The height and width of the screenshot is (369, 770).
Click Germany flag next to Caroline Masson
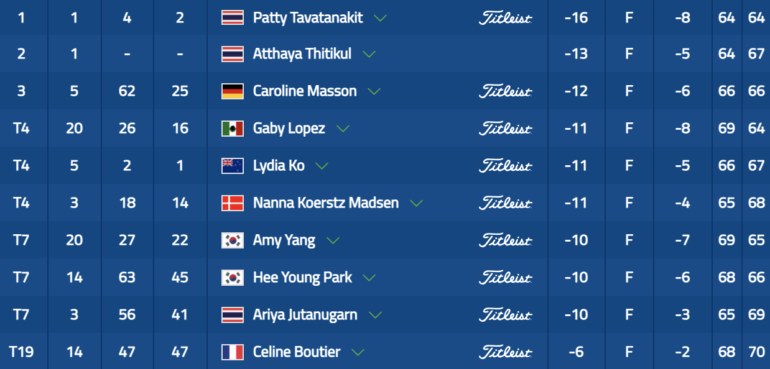tap(232, 91)
